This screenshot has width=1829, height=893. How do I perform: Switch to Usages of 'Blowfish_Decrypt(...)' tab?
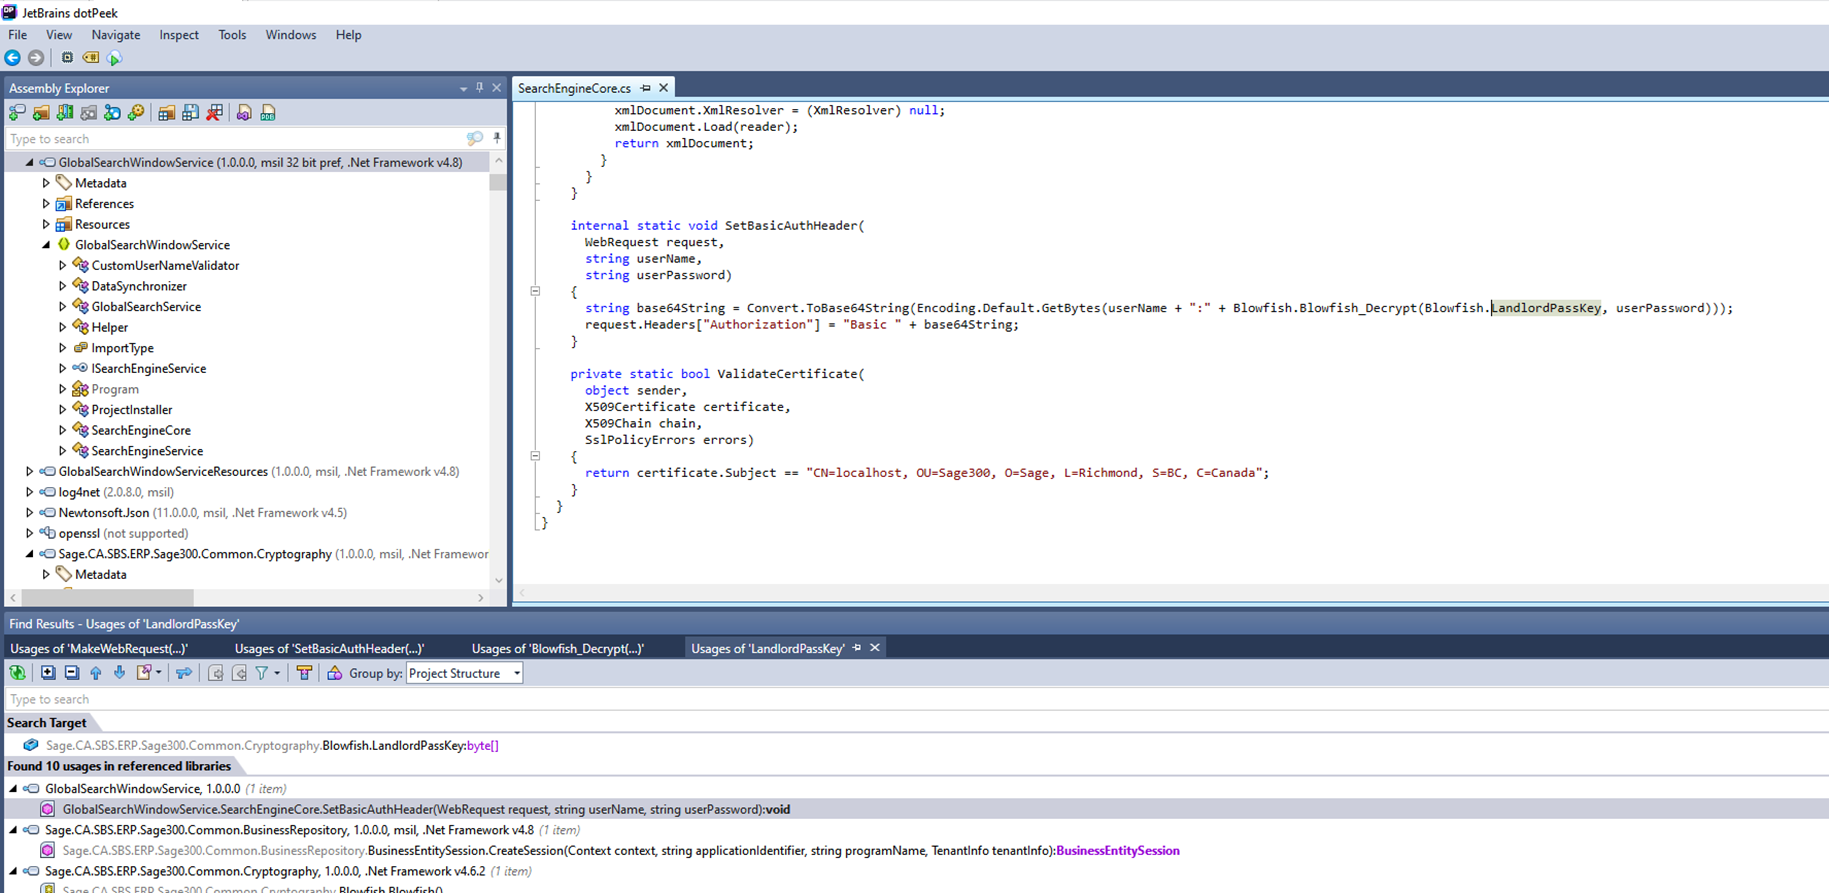(557, 648)
